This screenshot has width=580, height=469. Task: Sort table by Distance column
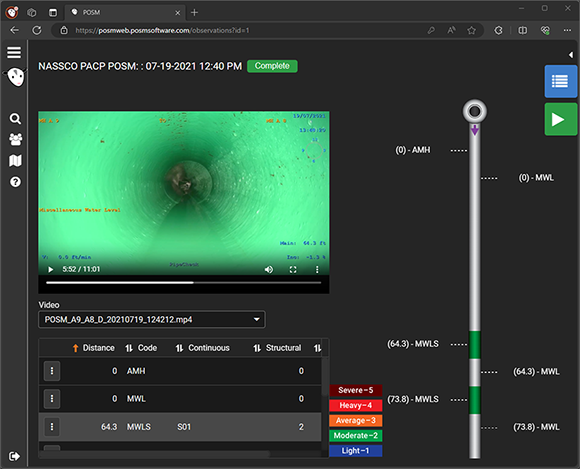point(93,348)
